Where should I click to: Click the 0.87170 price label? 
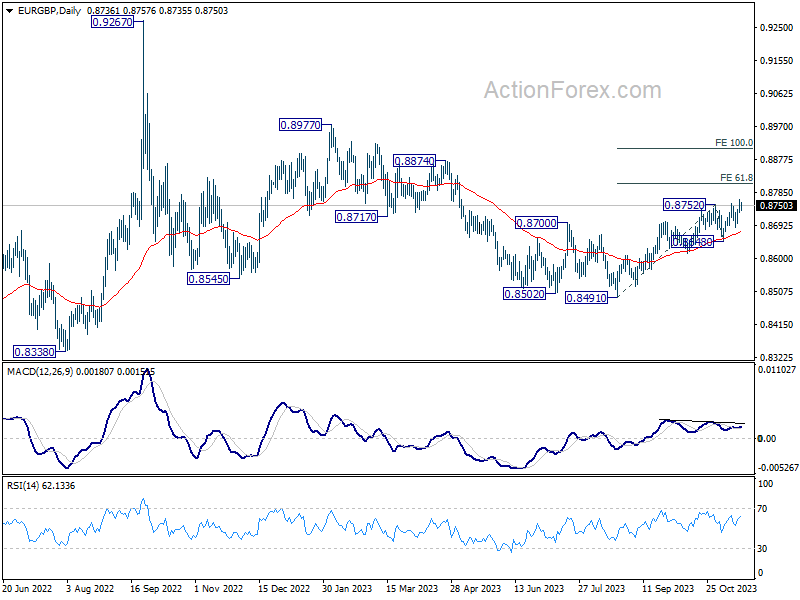click(x=356, y=217)
